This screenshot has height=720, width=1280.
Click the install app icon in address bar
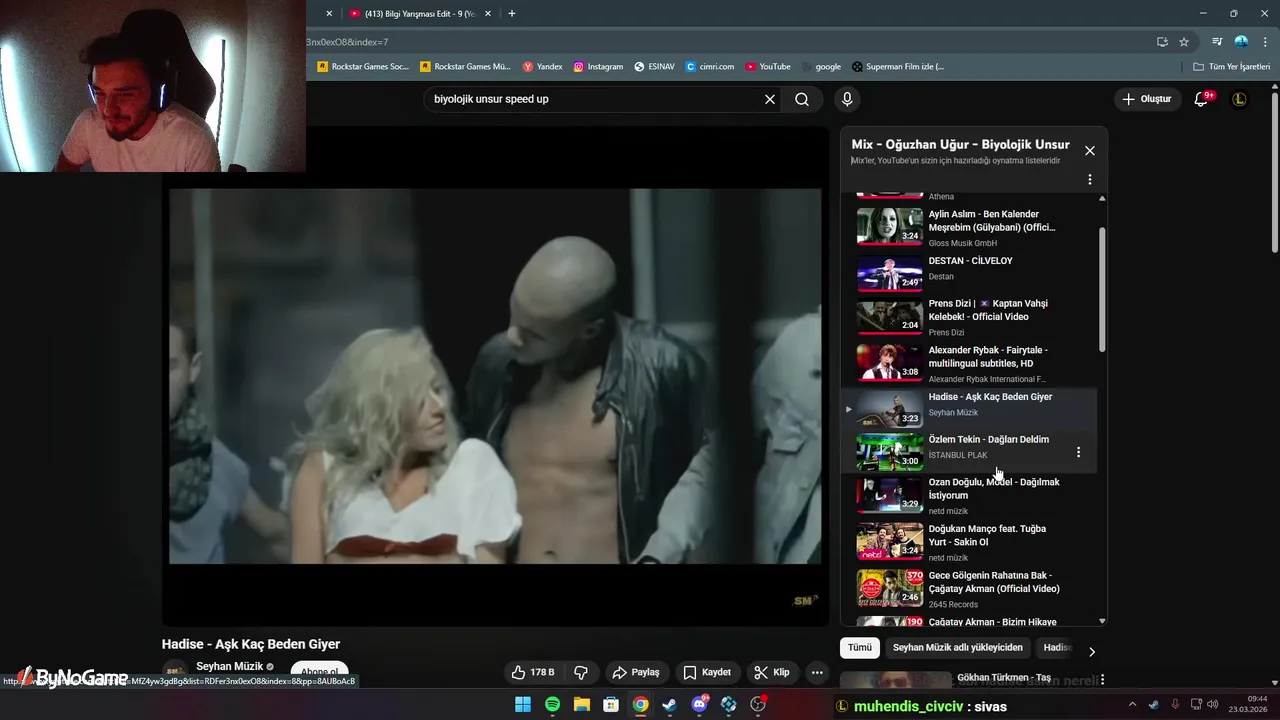coord(1162,42)
